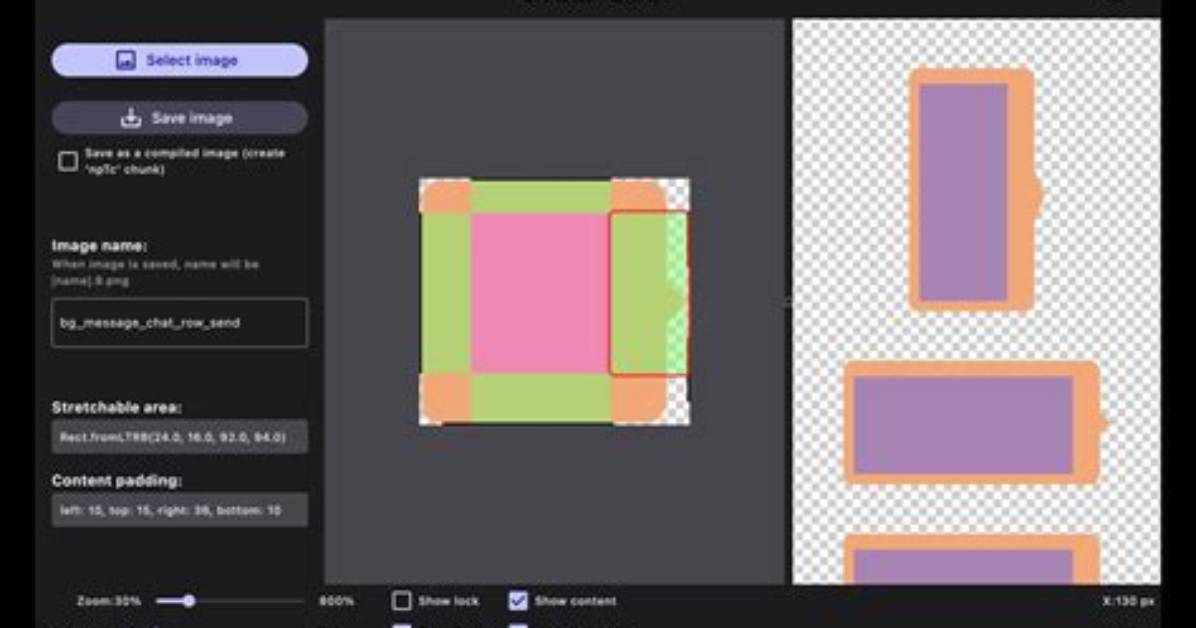
Task: Click the Save image button
Action: pos(180,118)
